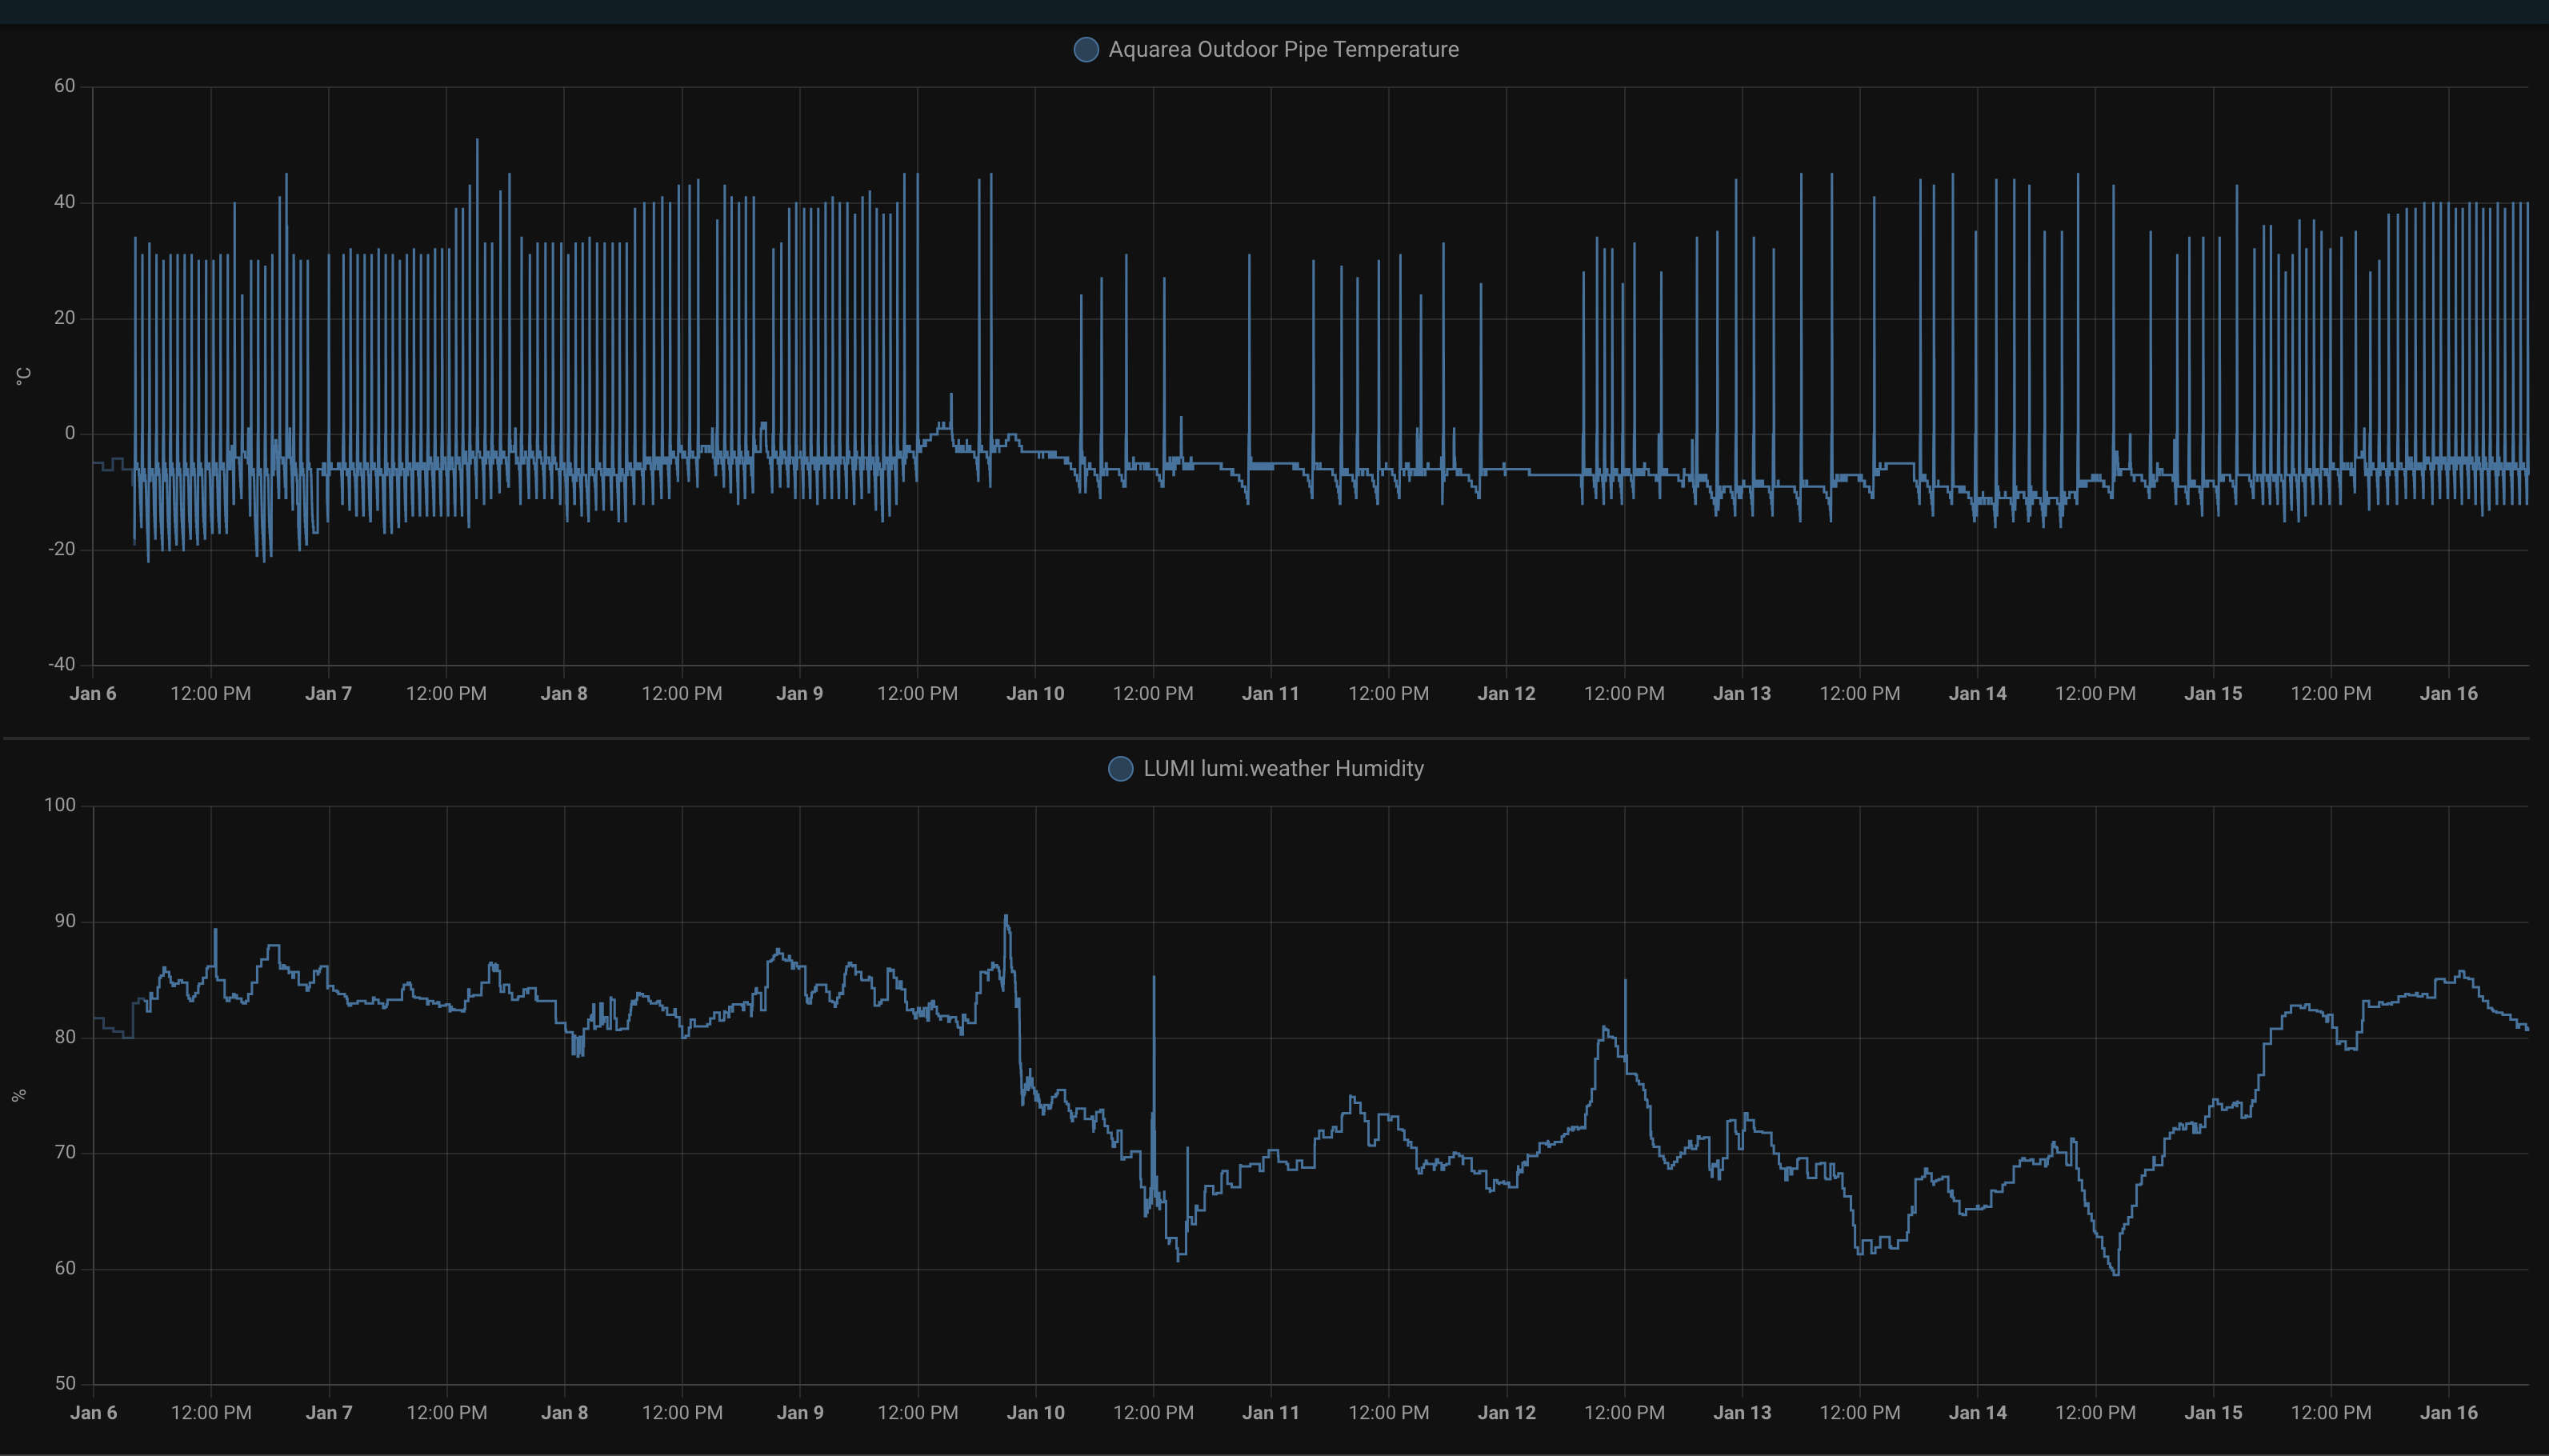
Task: Click the 50 label on humidity y-axis
Action: click(x=65, y=1384)
